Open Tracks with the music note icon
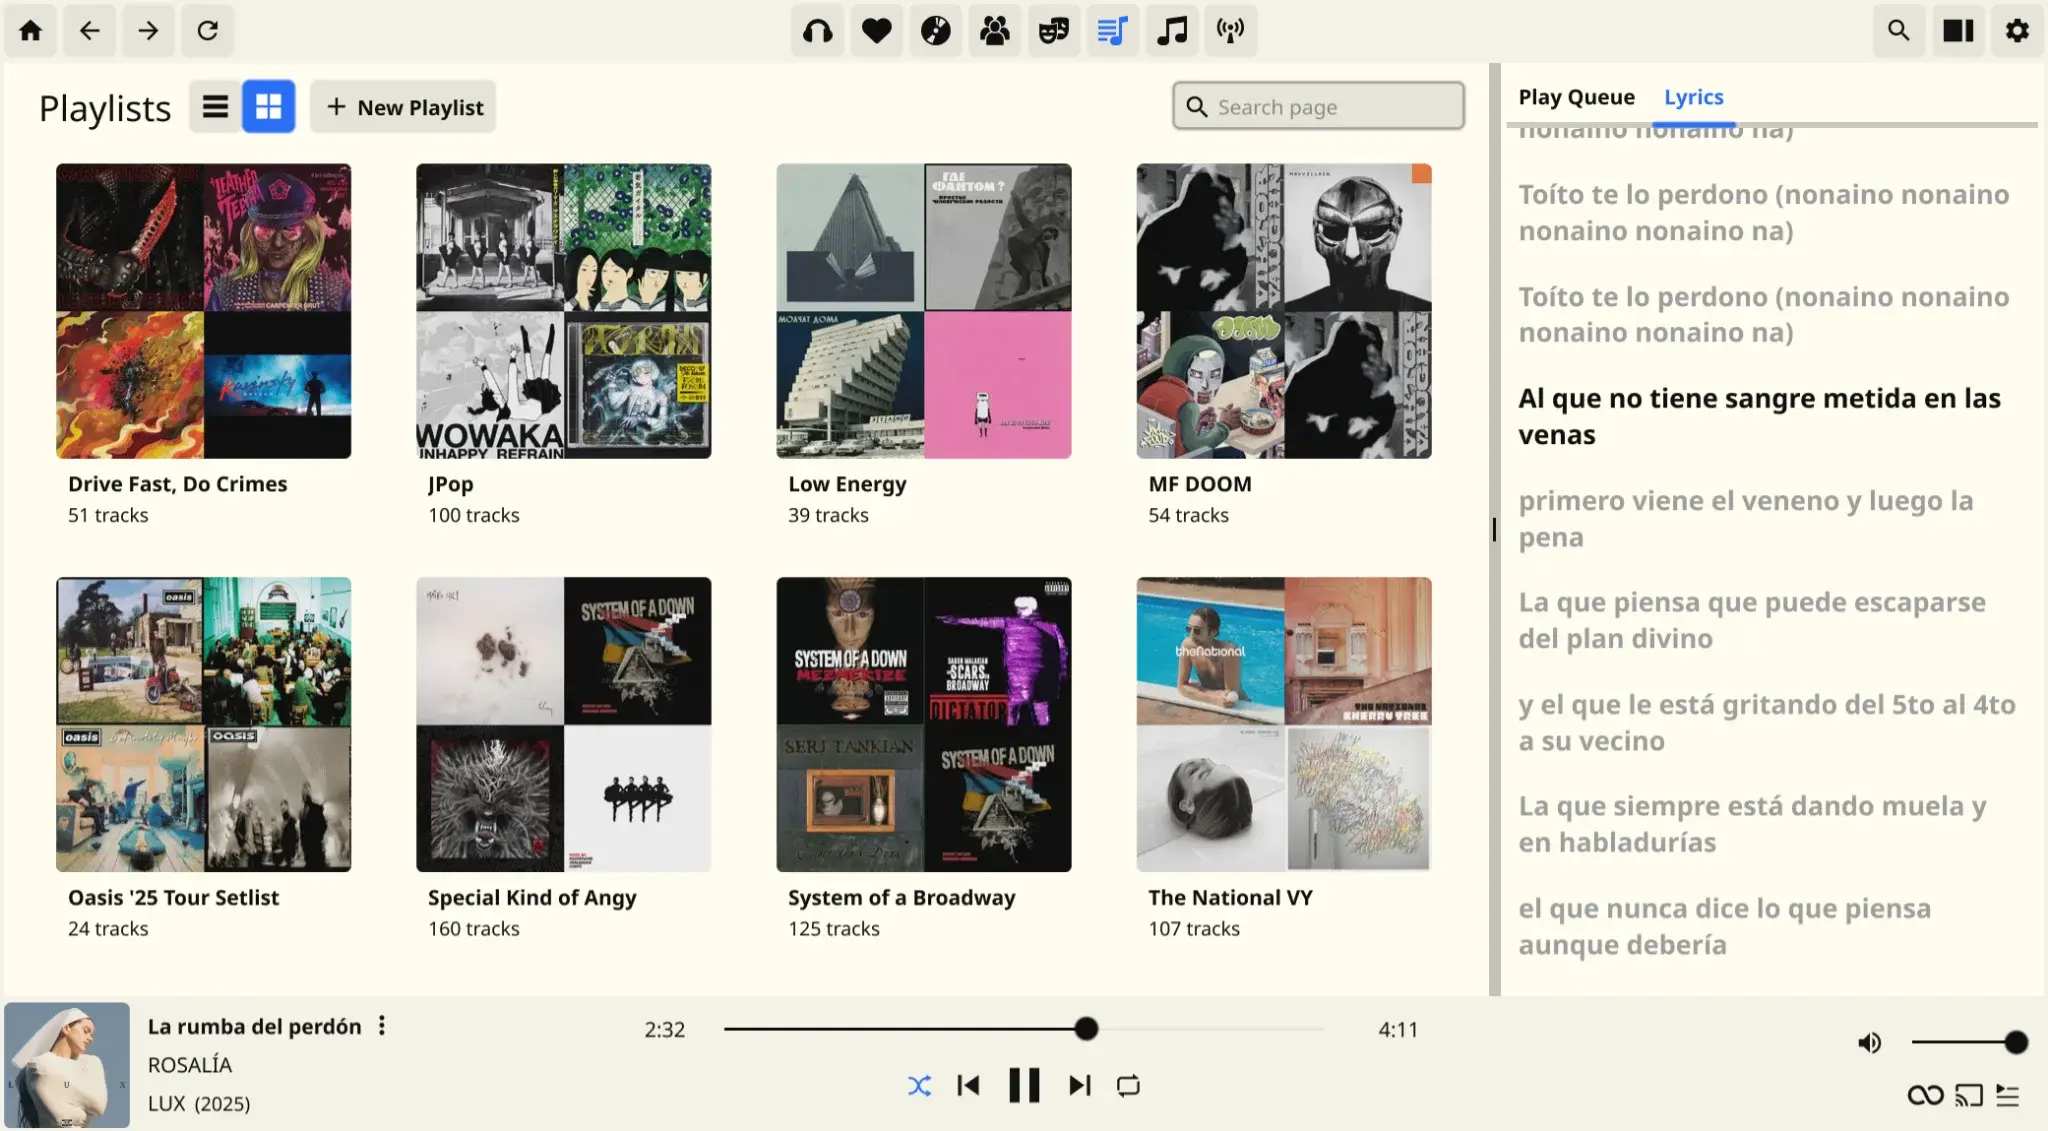2048x1131 pixels. [1171, 30]
